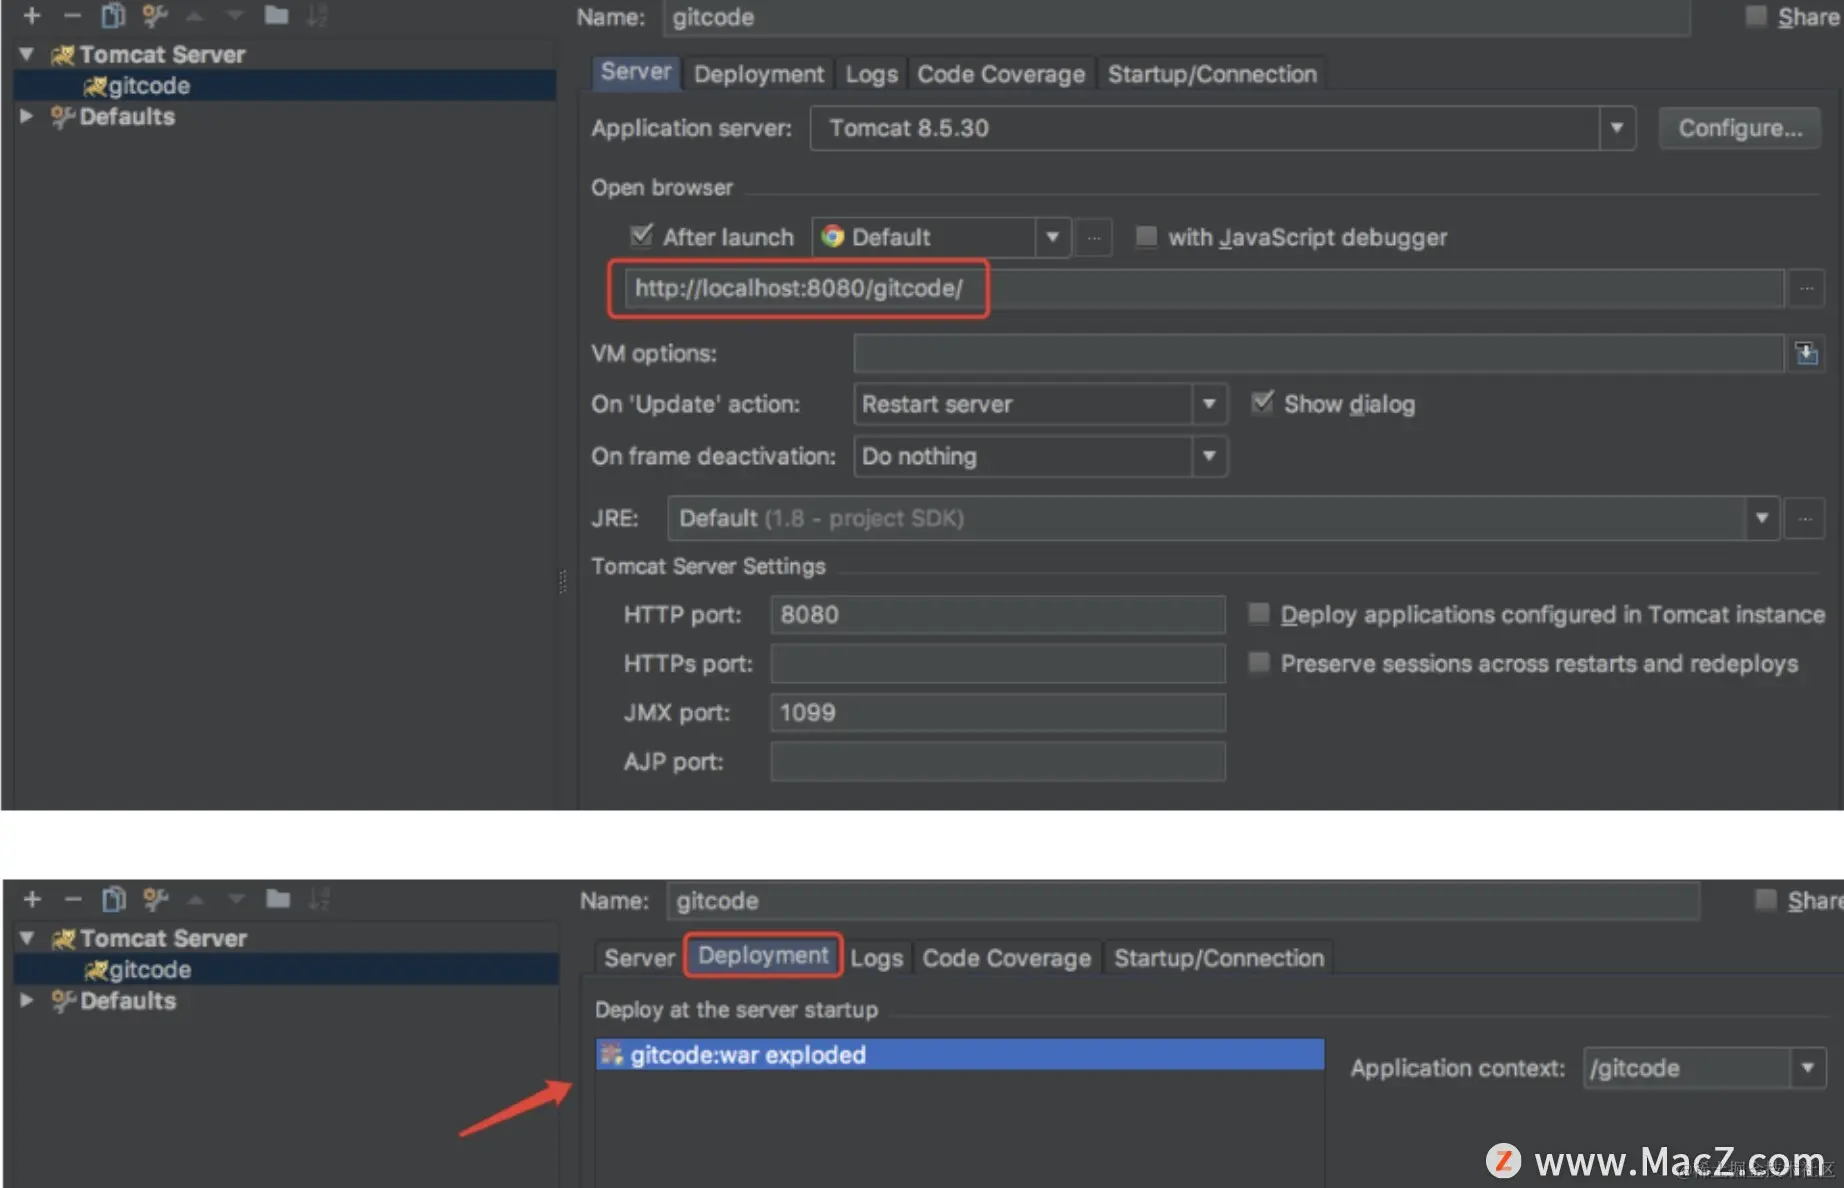Viewport: 1844px width, 1188px height.
Task: Expand Defaults tree node in bottom dialog
Action: point(27,1000)
